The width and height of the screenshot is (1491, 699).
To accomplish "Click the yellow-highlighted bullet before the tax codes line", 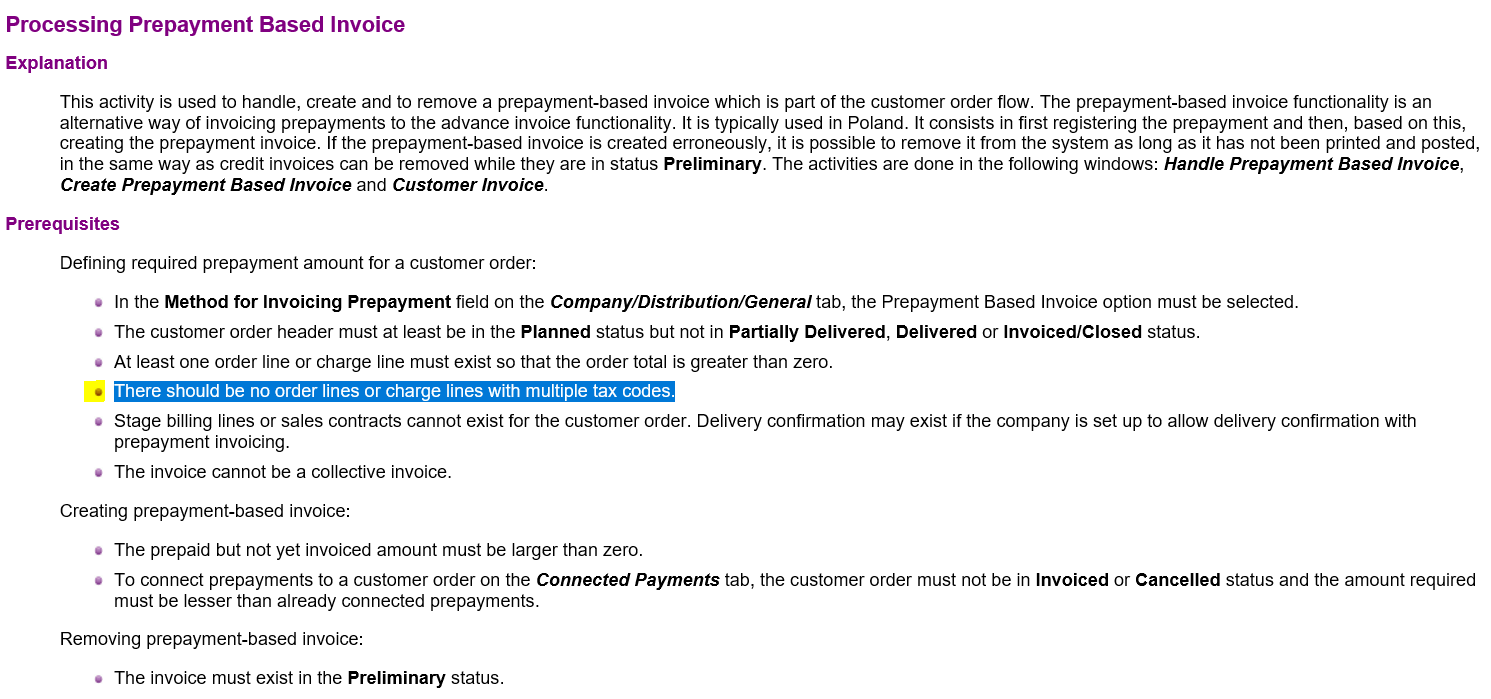I will tap(98, 392).
